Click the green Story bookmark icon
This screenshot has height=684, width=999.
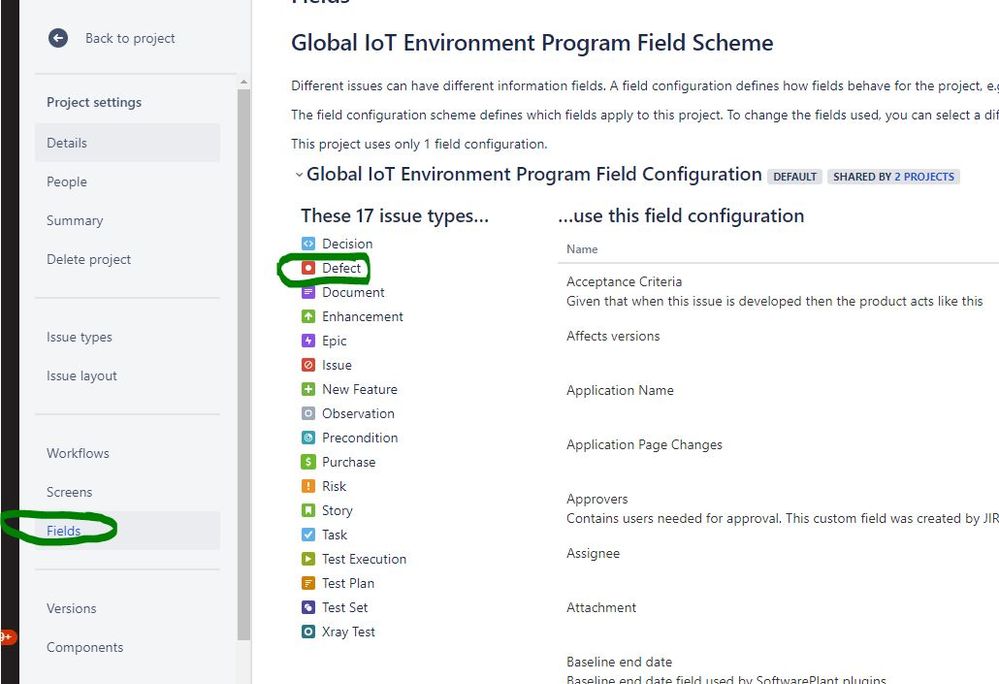pyautogui.click(x=308, y=510)
